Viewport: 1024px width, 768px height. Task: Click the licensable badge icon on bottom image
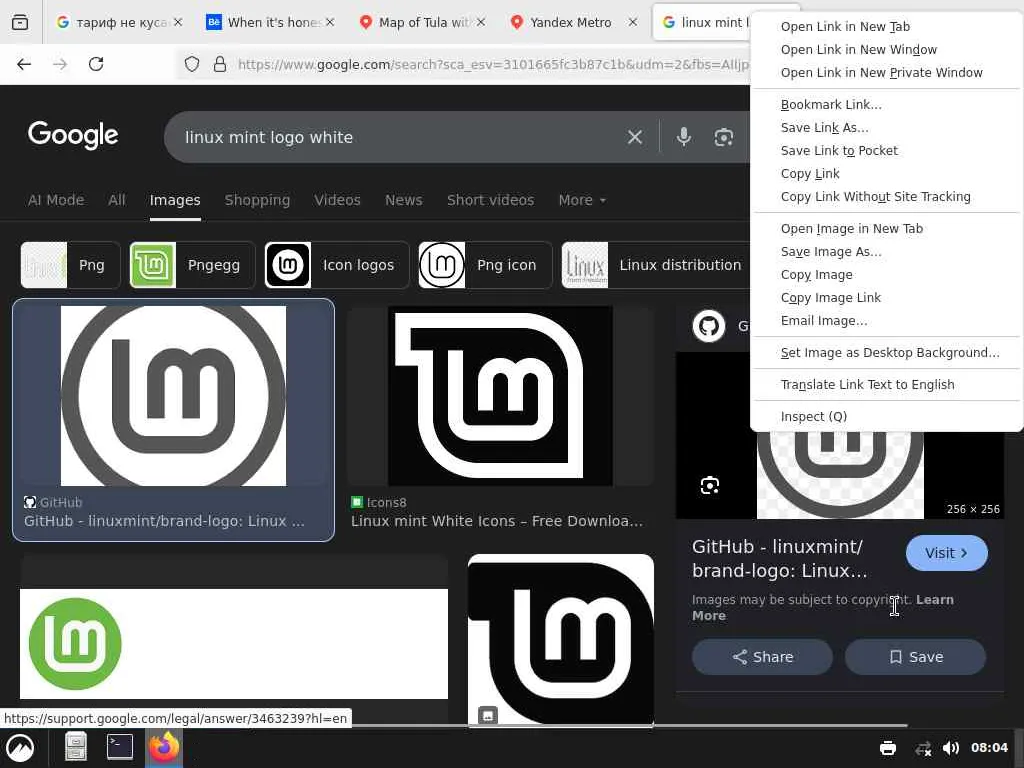coord(488,715)
